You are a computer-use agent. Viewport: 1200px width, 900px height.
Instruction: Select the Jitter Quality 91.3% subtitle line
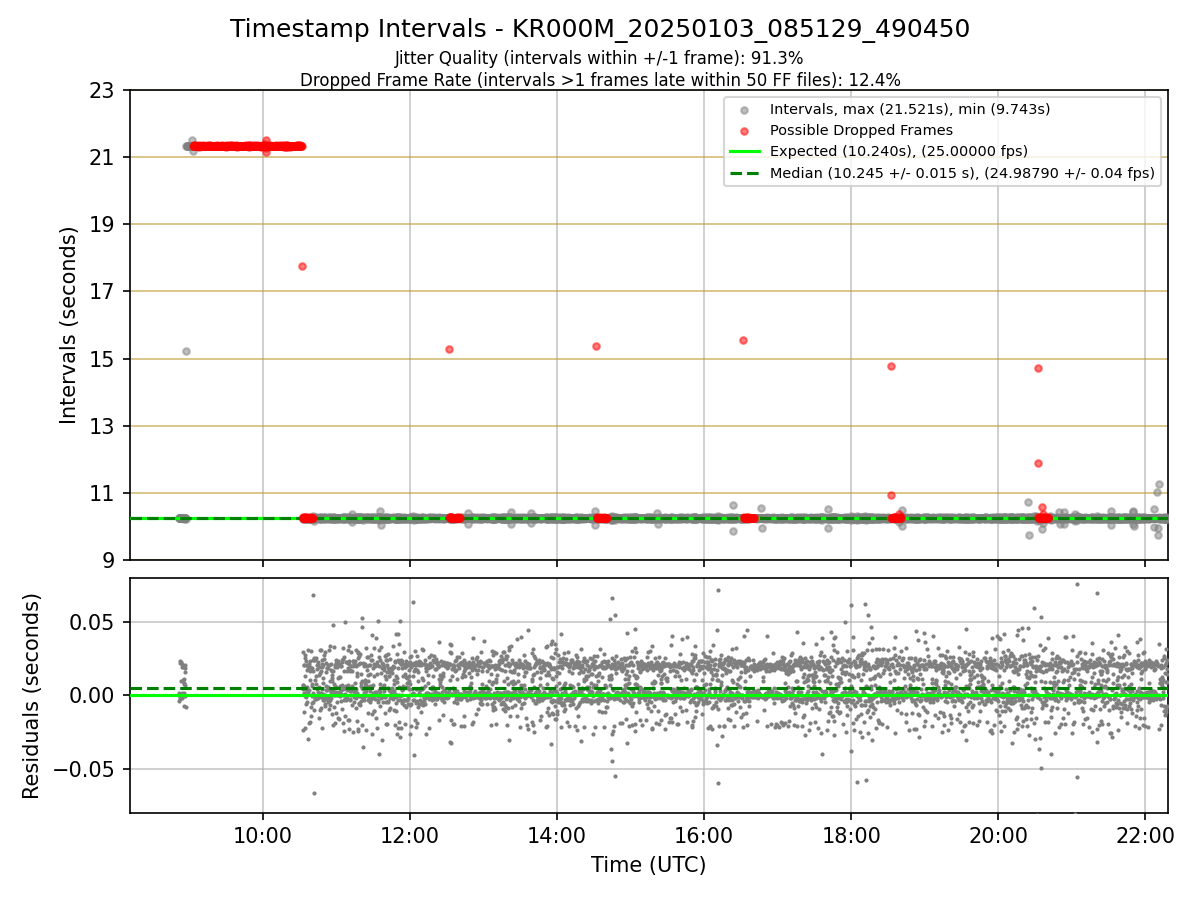[x=600, y=59]
